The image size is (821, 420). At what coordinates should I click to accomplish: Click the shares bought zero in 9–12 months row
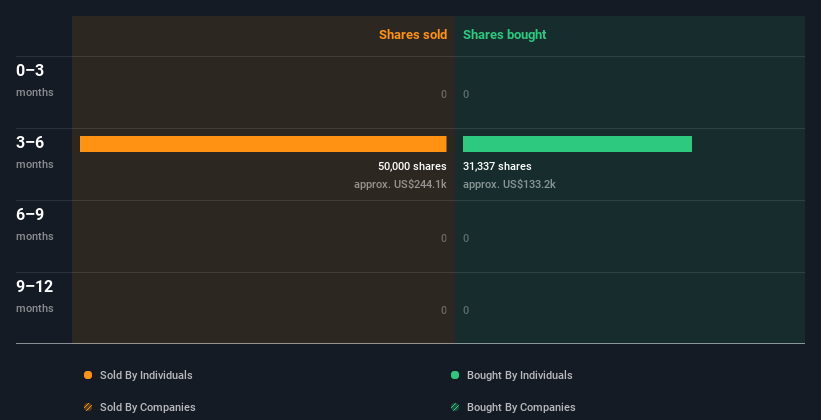coord(466,310)
